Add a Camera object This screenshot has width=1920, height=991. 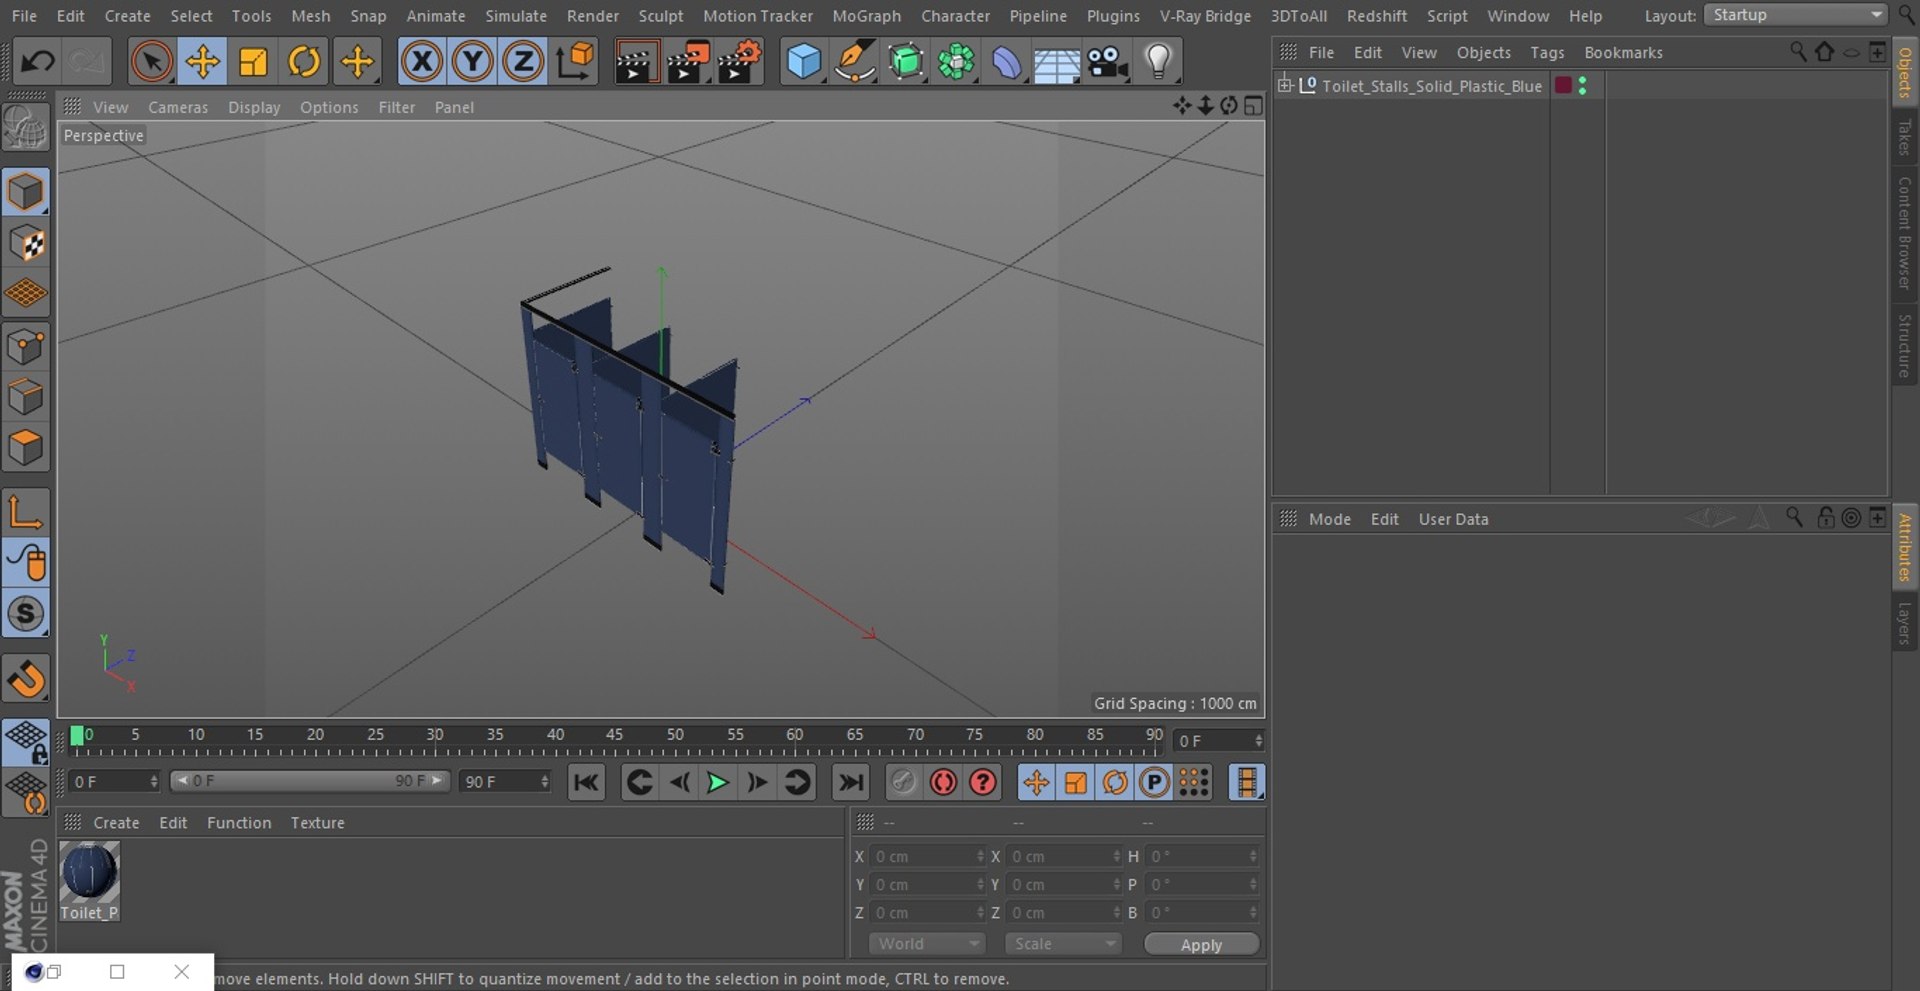click(x=1108, y=62)
